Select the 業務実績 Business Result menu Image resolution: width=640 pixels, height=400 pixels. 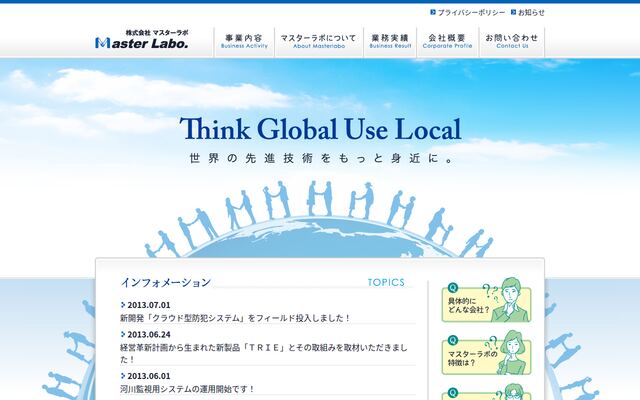(390, 42)
